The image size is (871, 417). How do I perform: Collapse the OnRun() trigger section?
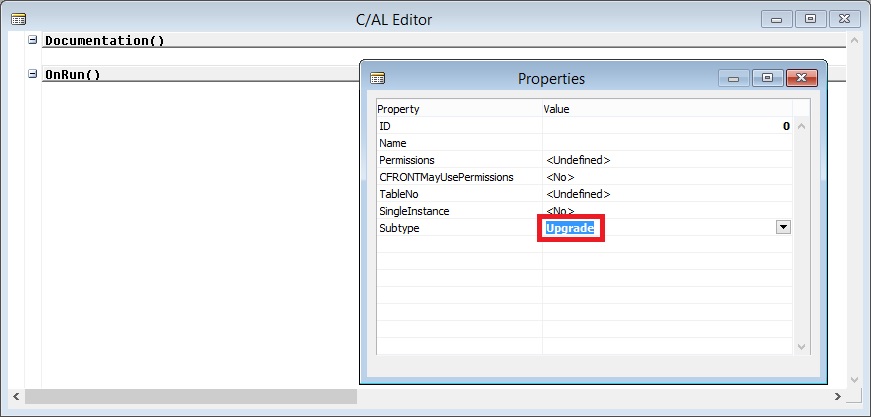click(x=33, y=74)
